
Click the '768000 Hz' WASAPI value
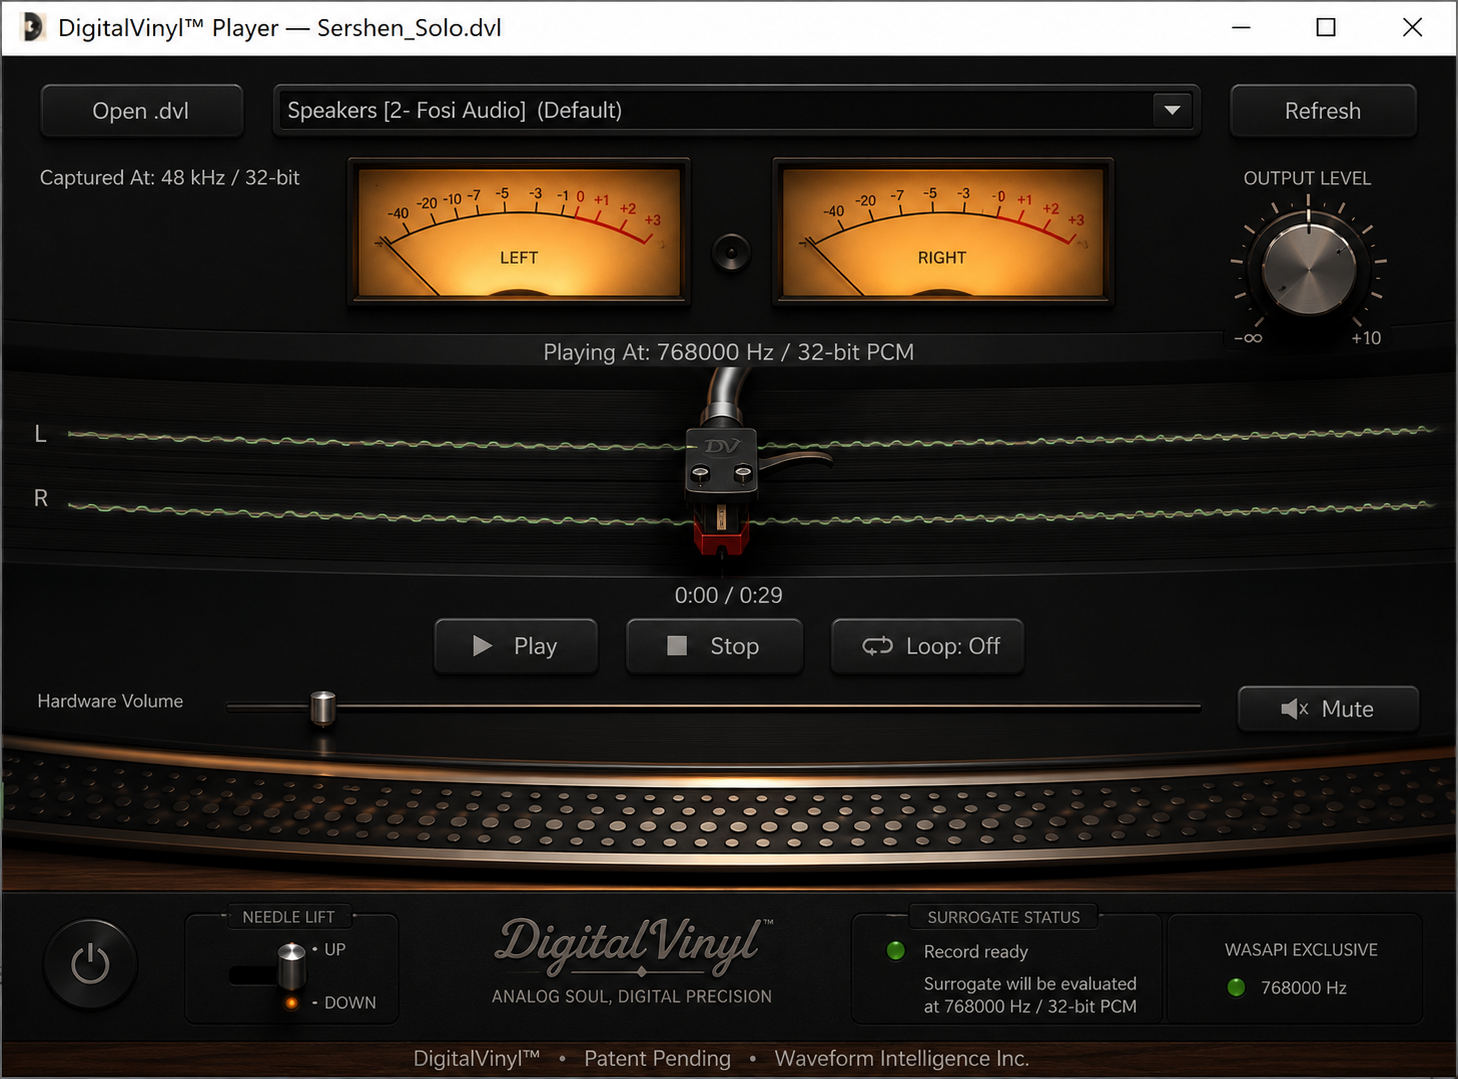[x=1304, y=988]
